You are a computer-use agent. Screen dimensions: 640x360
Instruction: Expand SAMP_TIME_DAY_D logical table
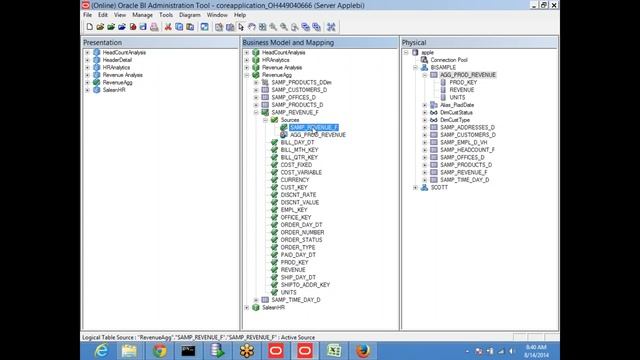[x=256, y=300]
